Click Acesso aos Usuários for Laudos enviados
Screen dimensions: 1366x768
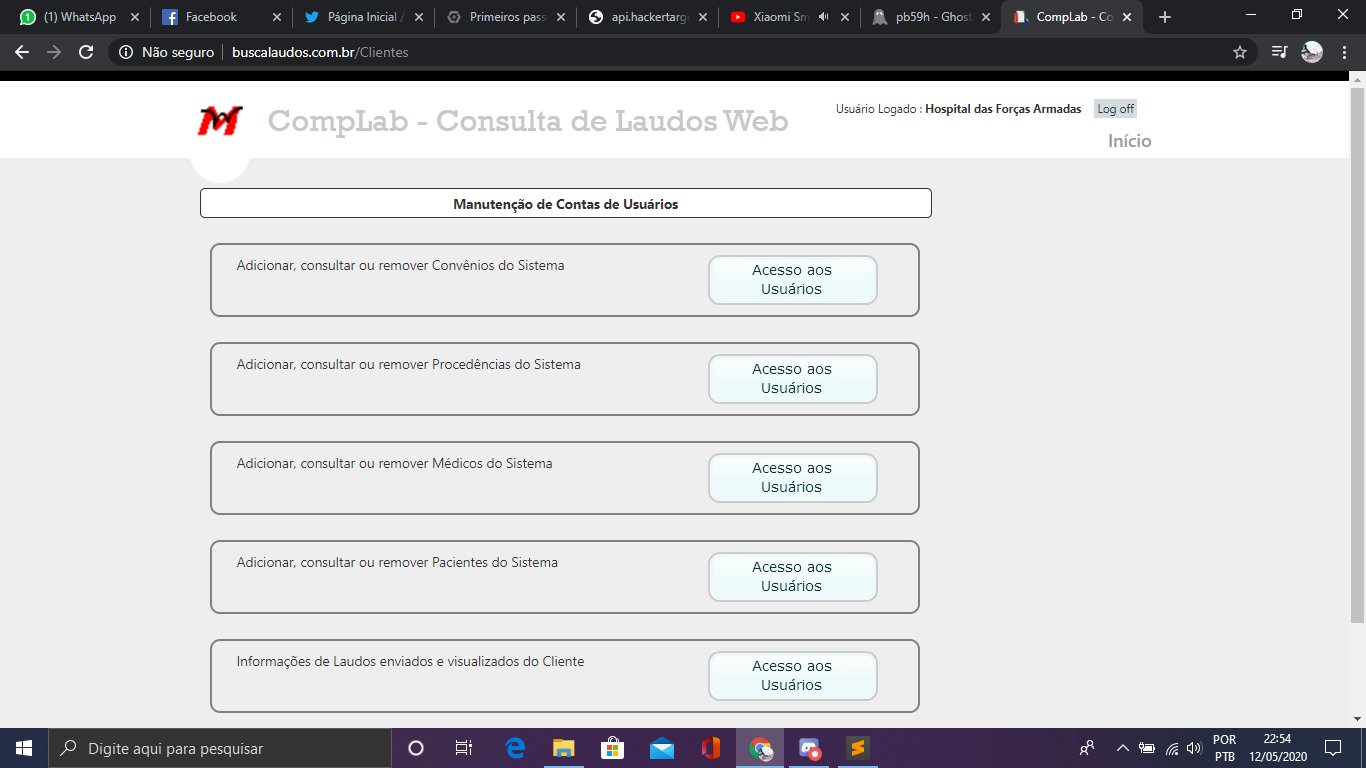point(792,676)
